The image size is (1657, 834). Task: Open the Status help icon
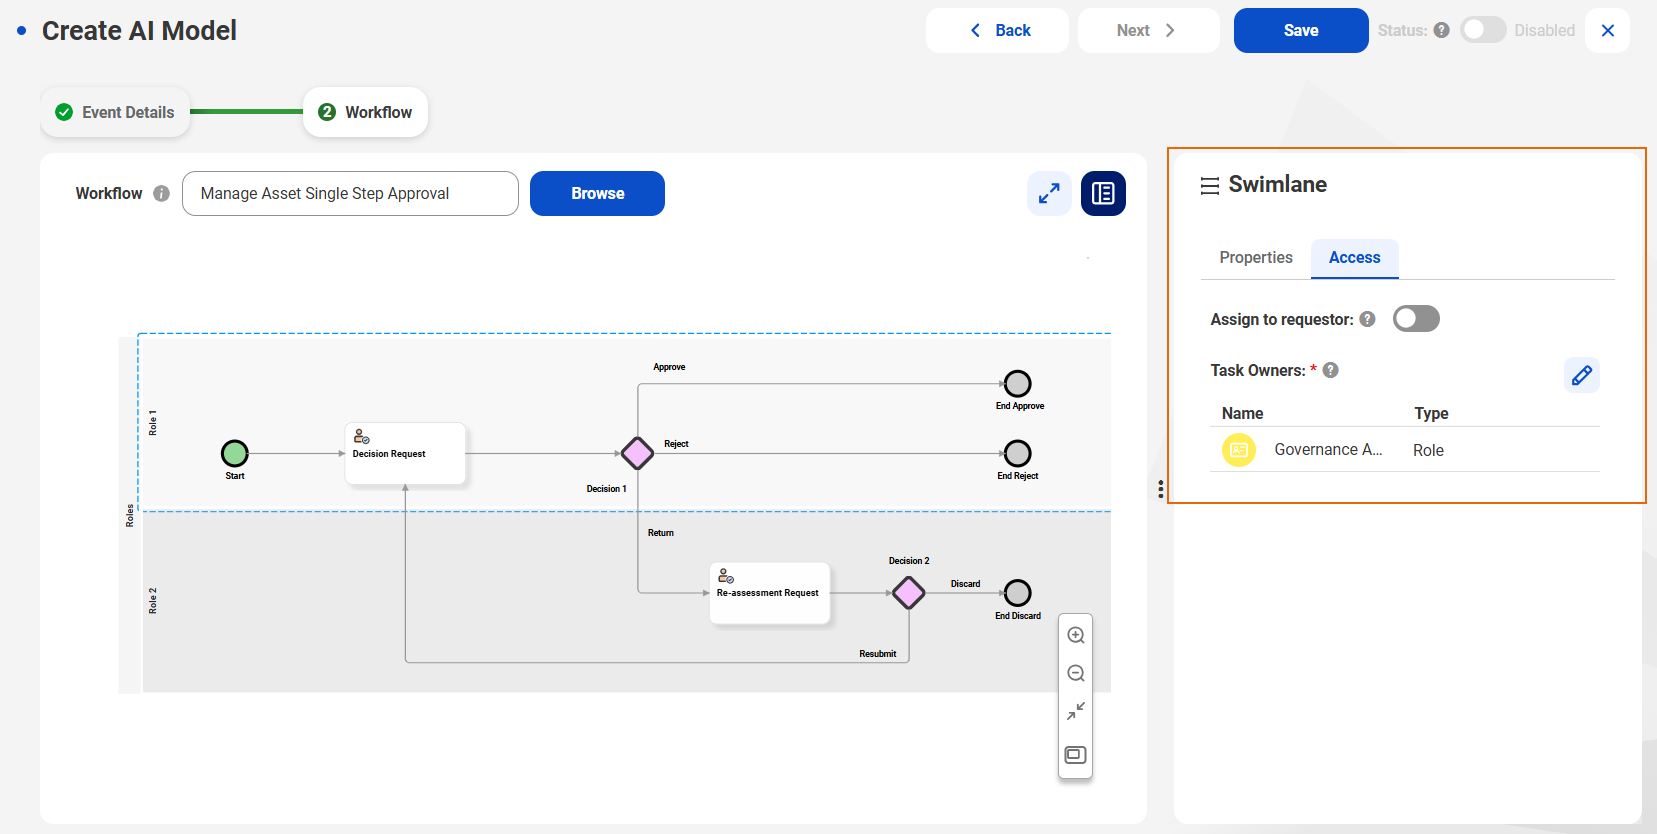click(1441, 30)
